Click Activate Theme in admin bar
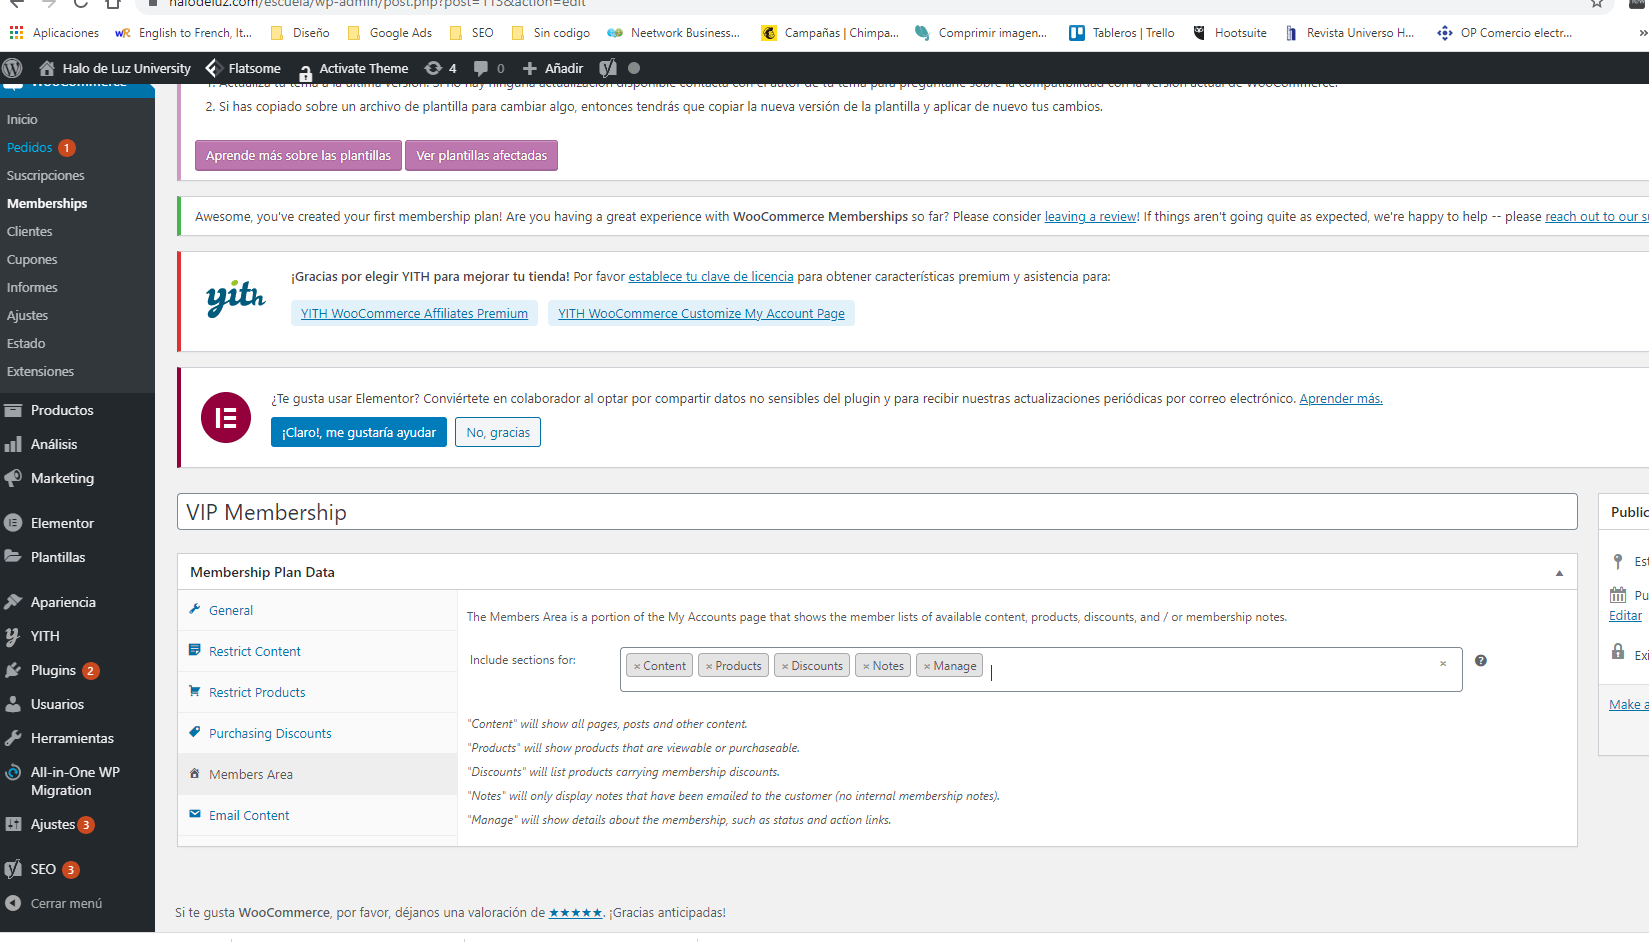The width and height of the screenshot is (1649, 942). 353,68
